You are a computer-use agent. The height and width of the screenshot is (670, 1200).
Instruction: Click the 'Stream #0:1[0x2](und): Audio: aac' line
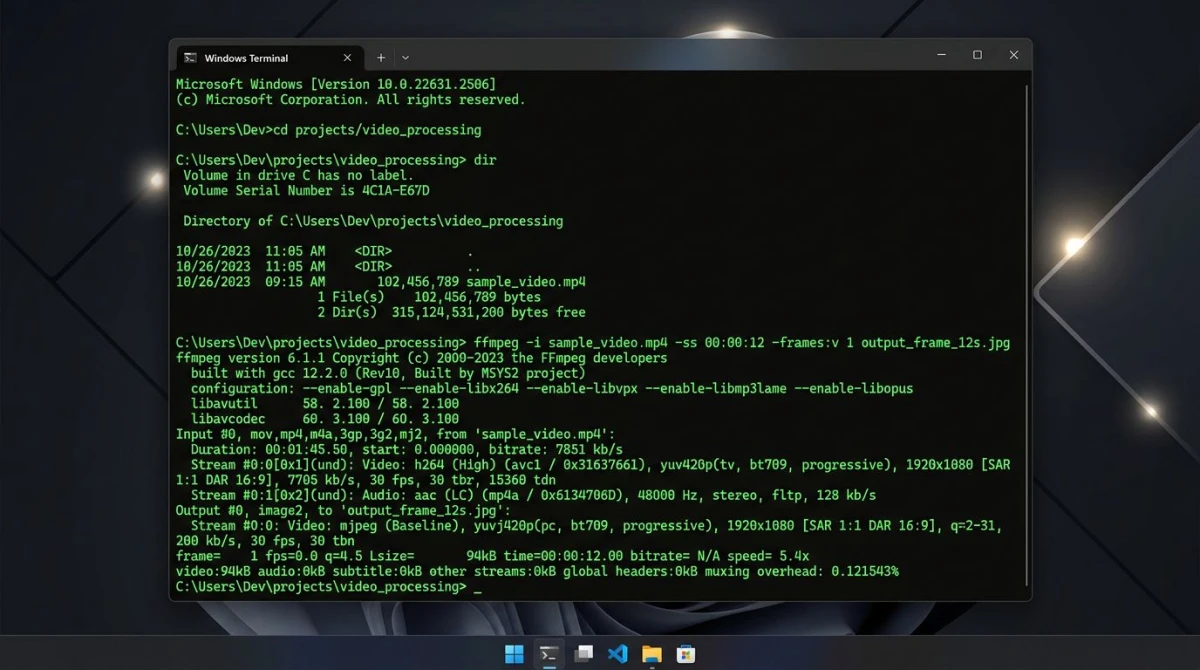[x=533, y=495]
